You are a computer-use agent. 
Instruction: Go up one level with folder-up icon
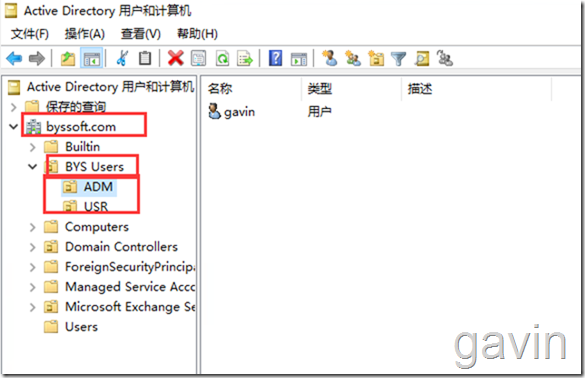68,59
